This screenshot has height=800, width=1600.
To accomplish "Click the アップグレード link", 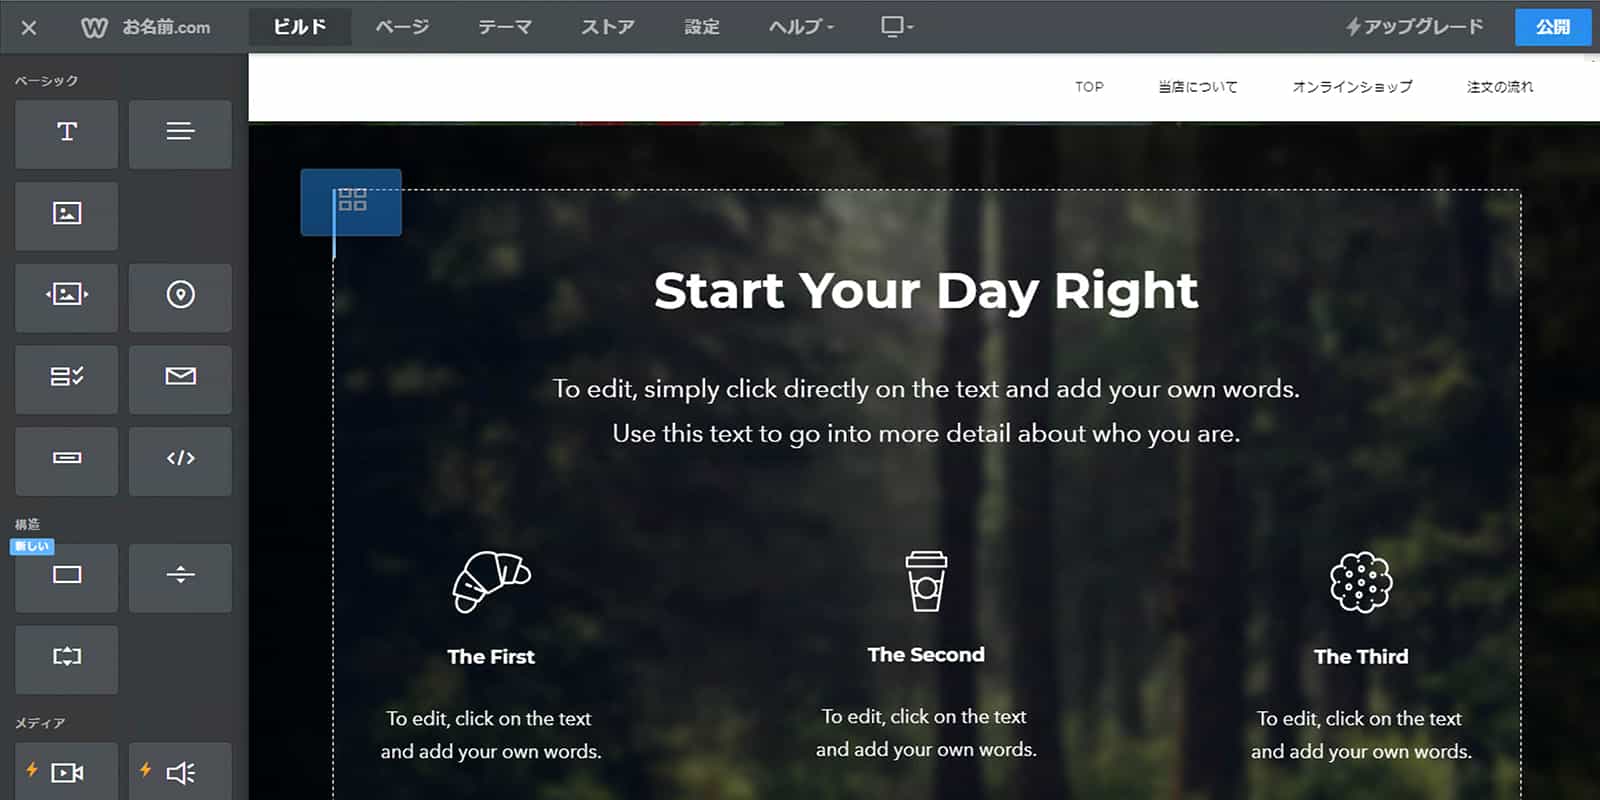I will [1413, 27].
